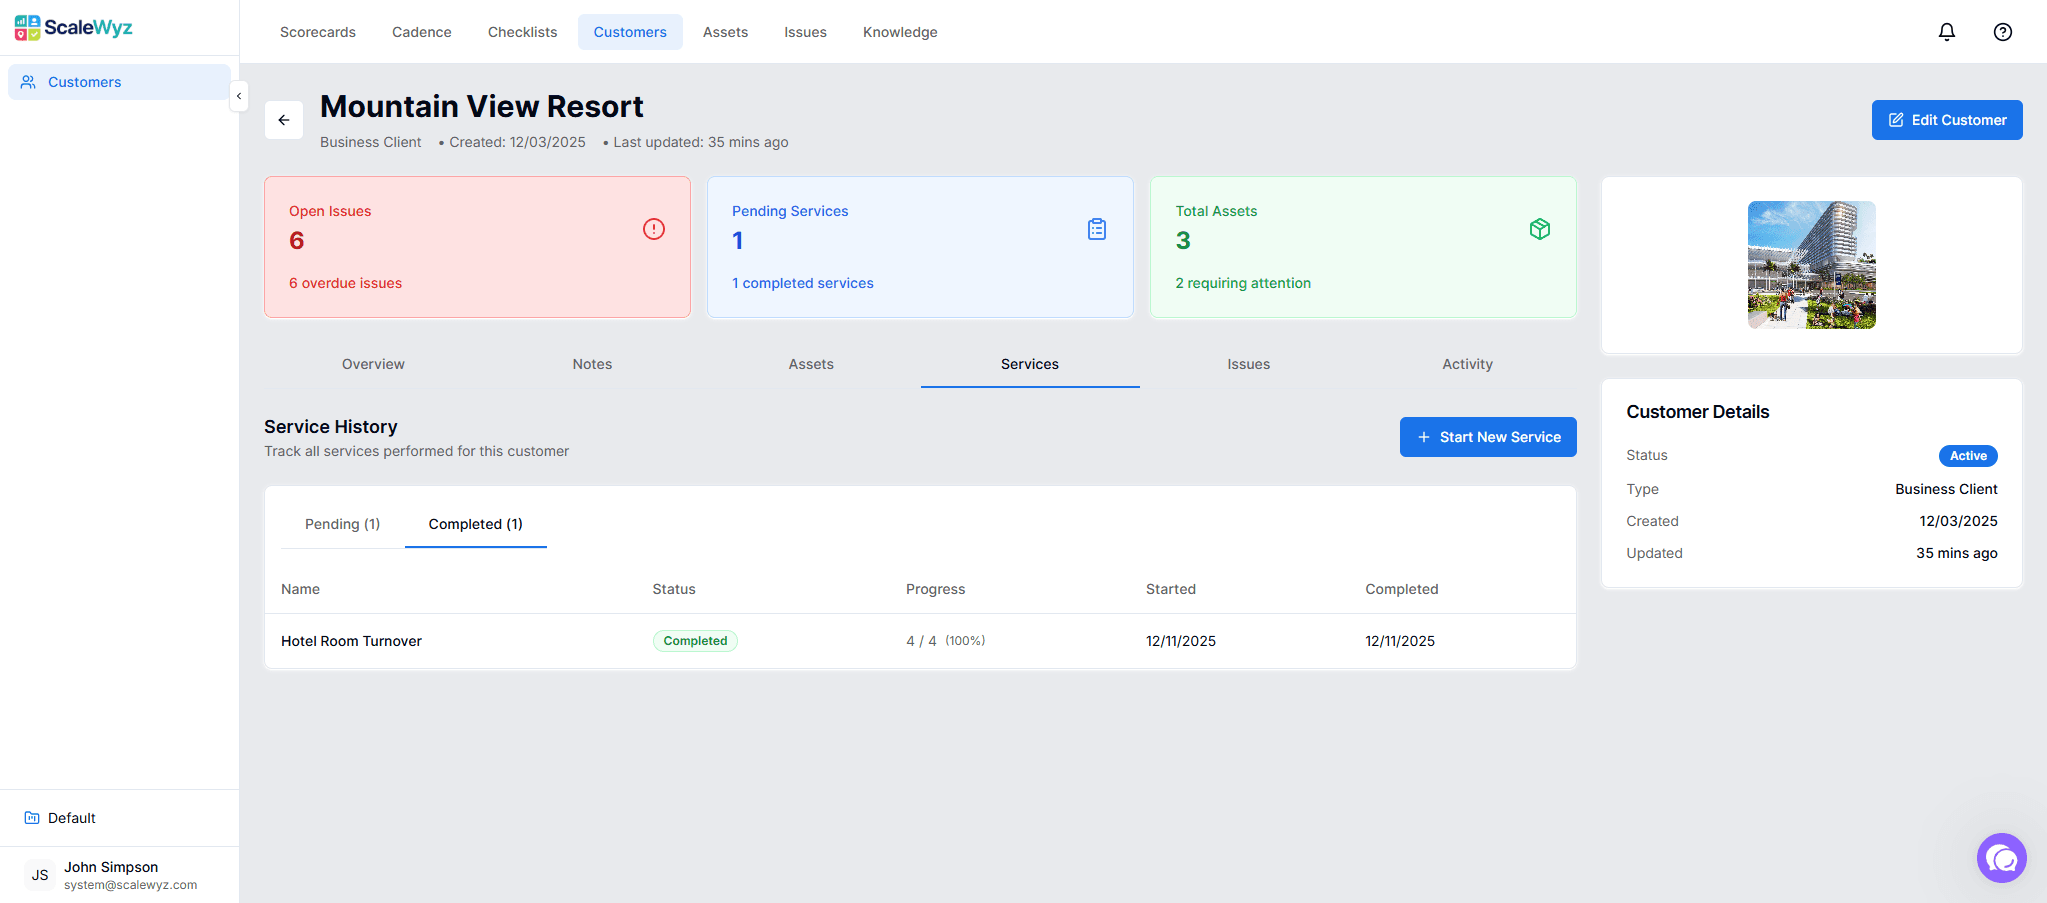Click the Default workspace folder icon
This screenshot has width=2047, height=903.
(x=31, y=817)
